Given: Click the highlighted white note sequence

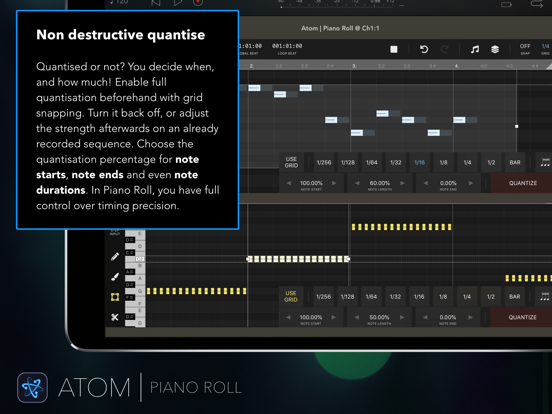Looking at the screenshot, I should tap(298, 259).
